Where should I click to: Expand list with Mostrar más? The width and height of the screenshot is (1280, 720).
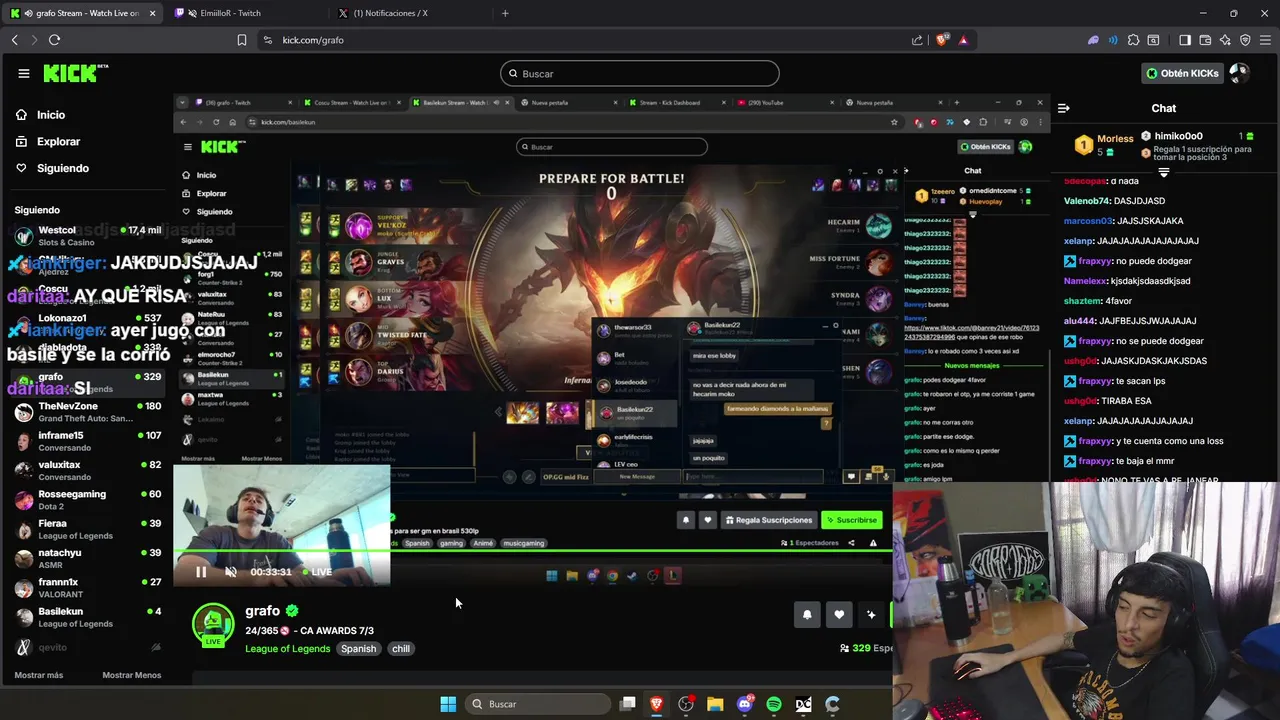pyautogui.click(x=39, y=675)
